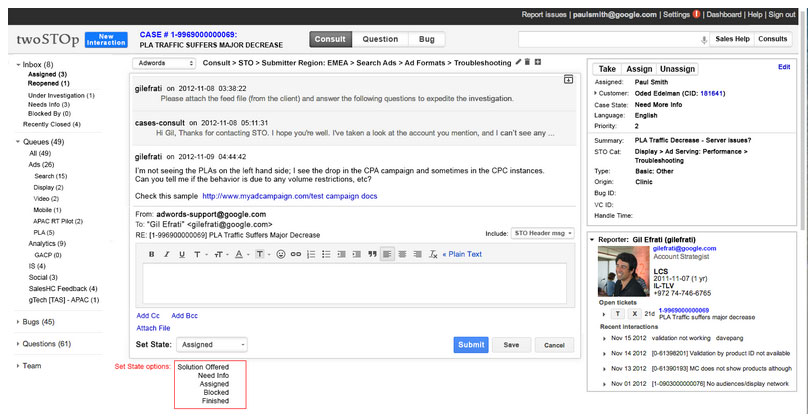Click the smiley emoticon icon

pos(281,254)
